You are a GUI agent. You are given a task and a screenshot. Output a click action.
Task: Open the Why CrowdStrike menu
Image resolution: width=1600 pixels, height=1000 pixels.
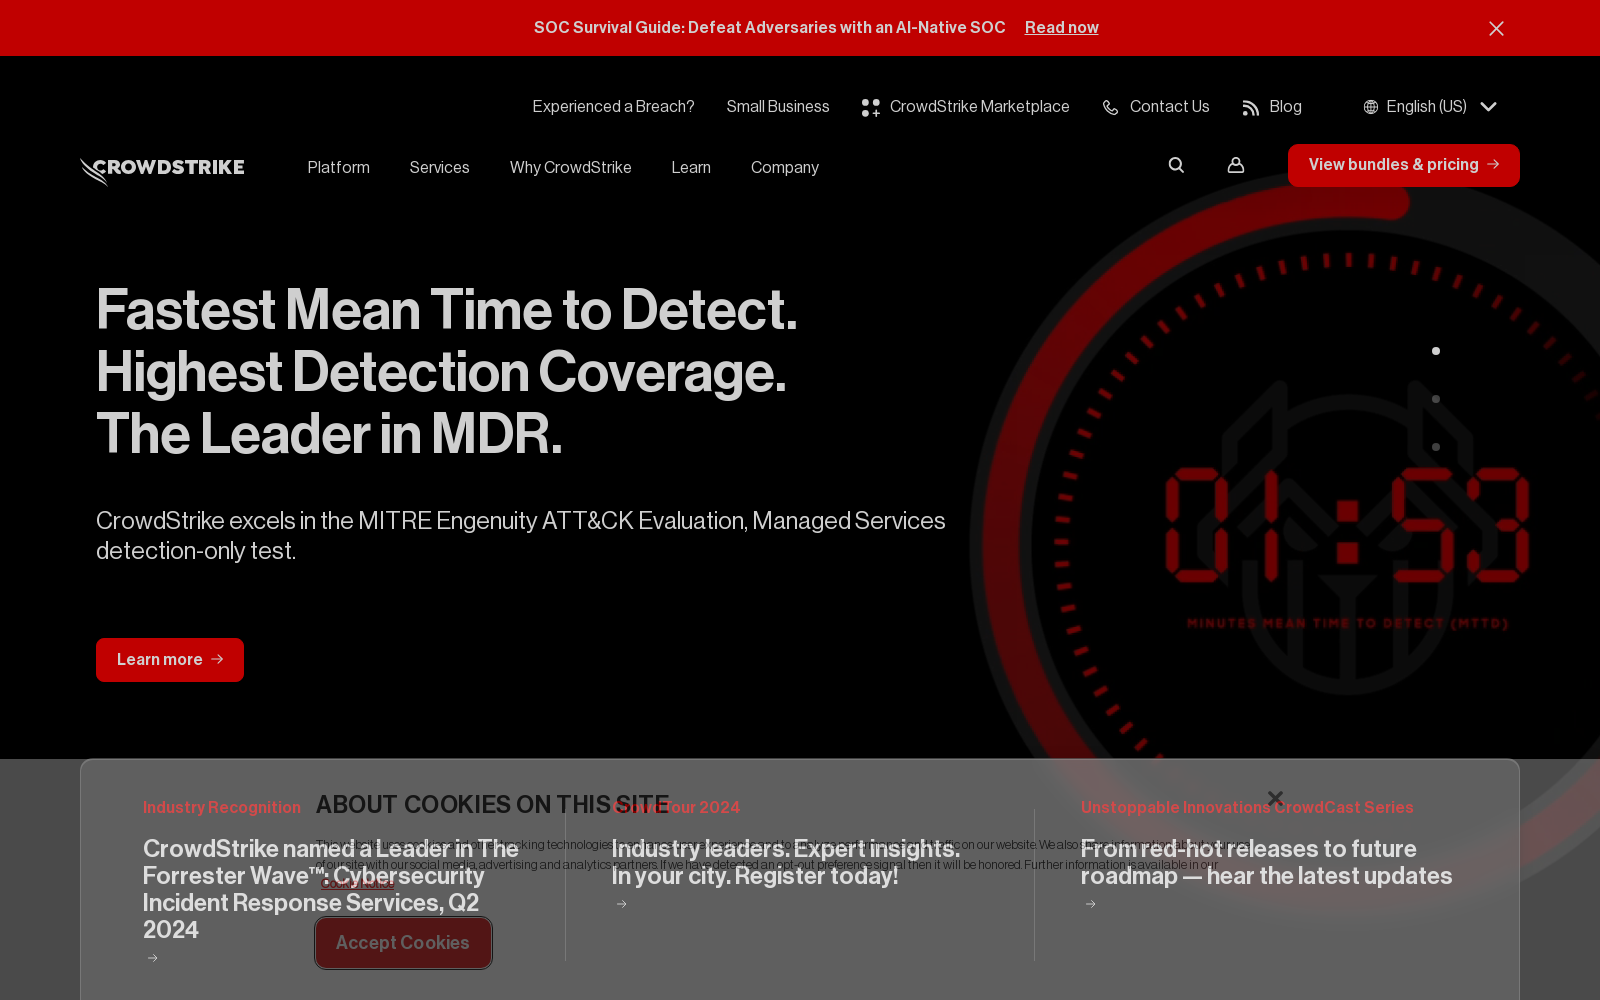(570, 167)
